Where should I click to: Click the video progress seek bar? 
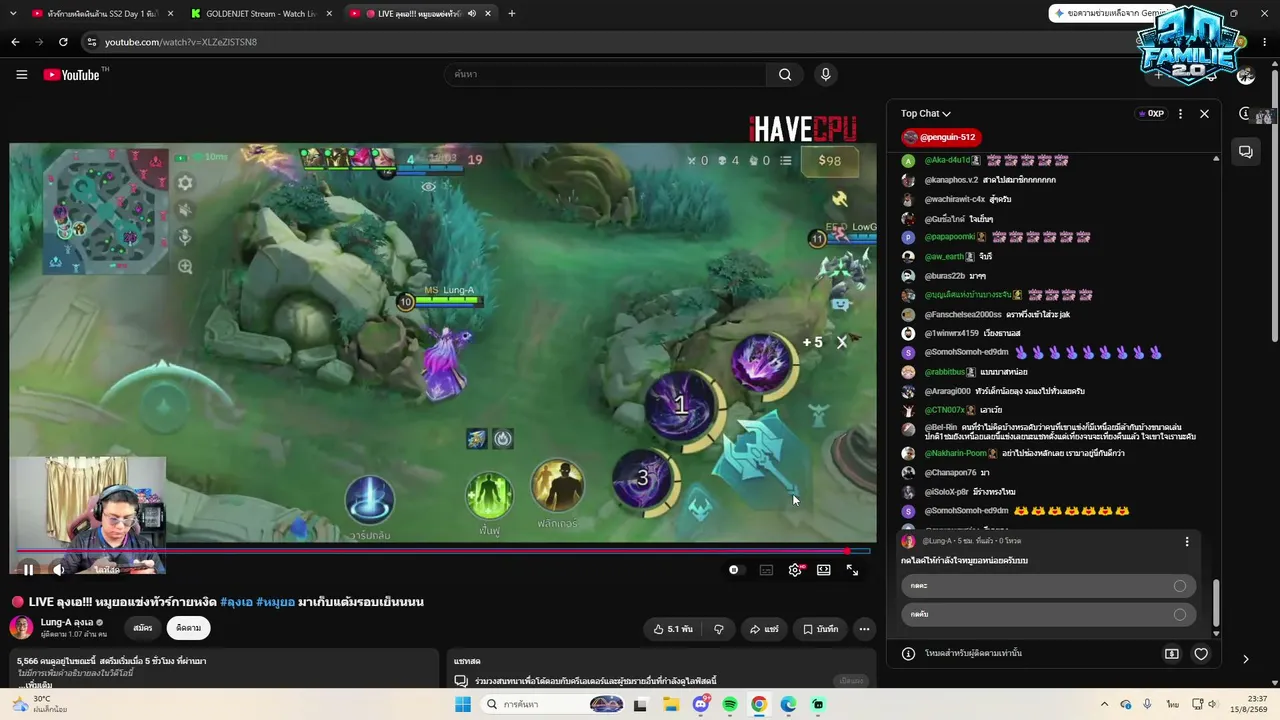(443, 551)
